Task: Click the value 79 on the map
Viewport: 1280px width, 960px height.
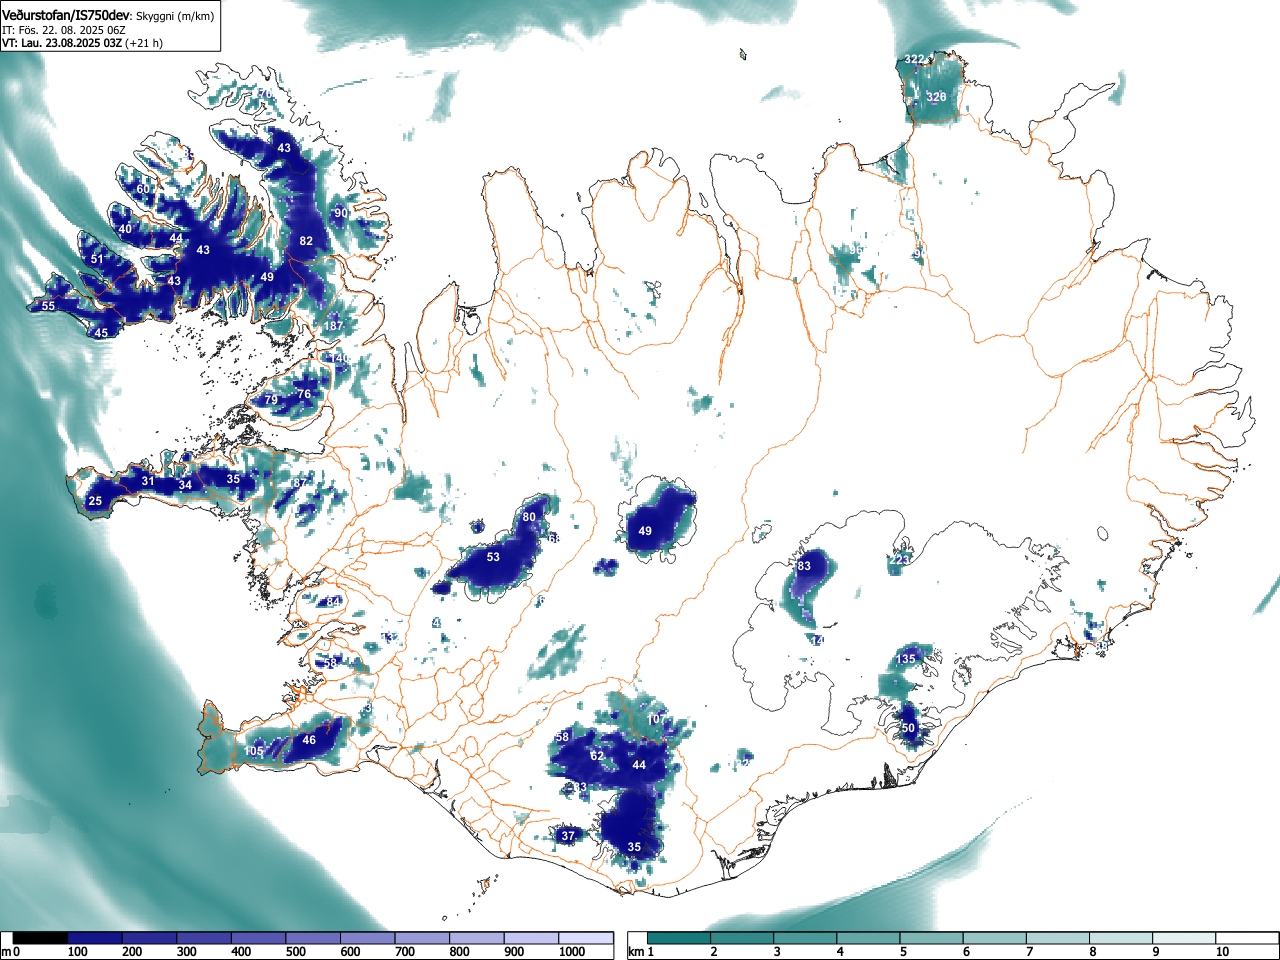Action: (271, 400)
